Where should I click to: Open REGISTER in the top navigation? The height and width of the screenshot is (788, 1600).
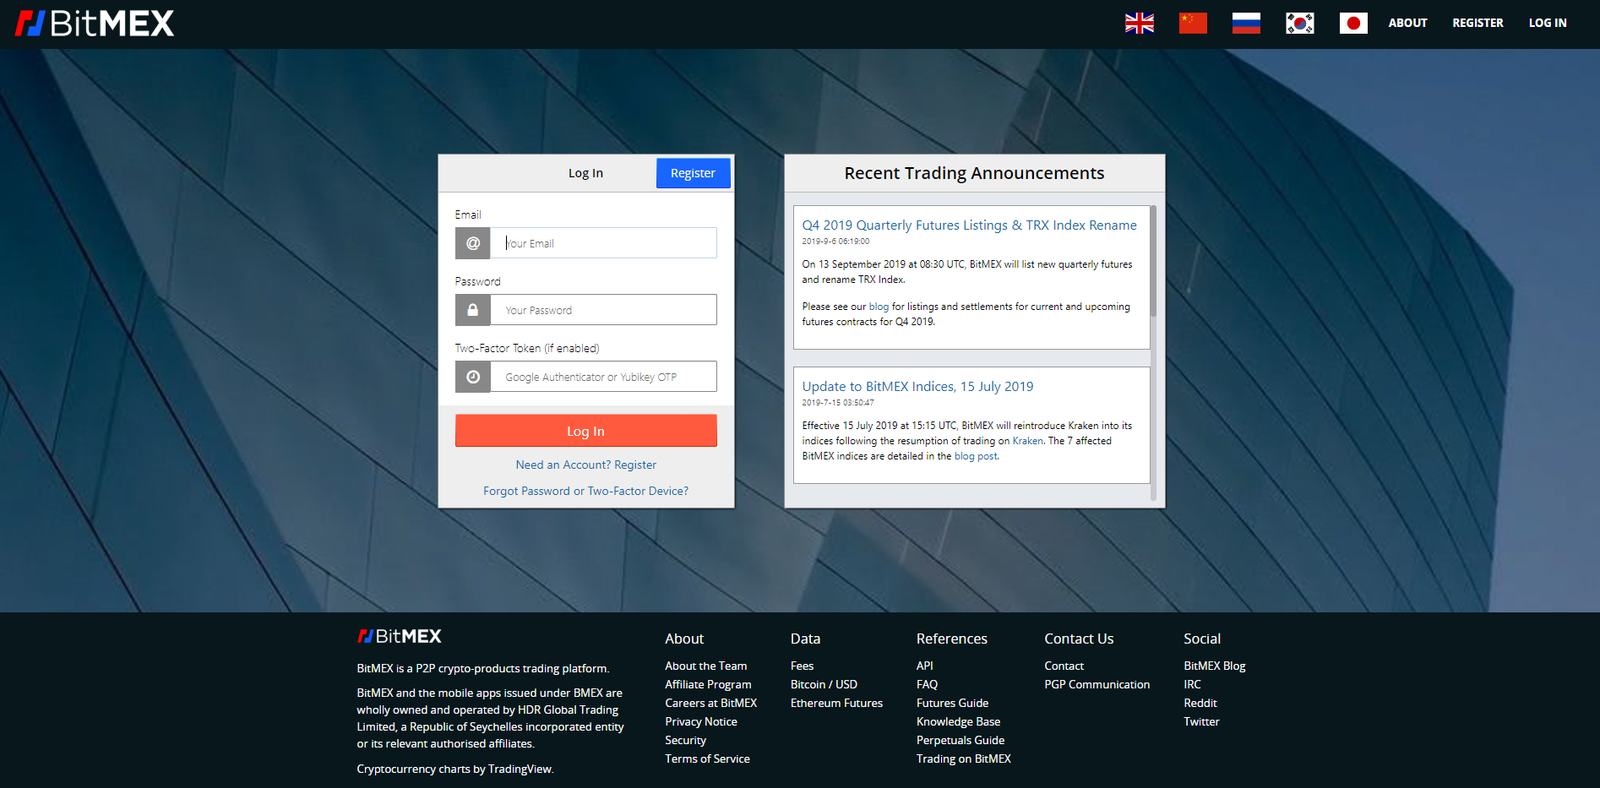tap(1478, 23)
